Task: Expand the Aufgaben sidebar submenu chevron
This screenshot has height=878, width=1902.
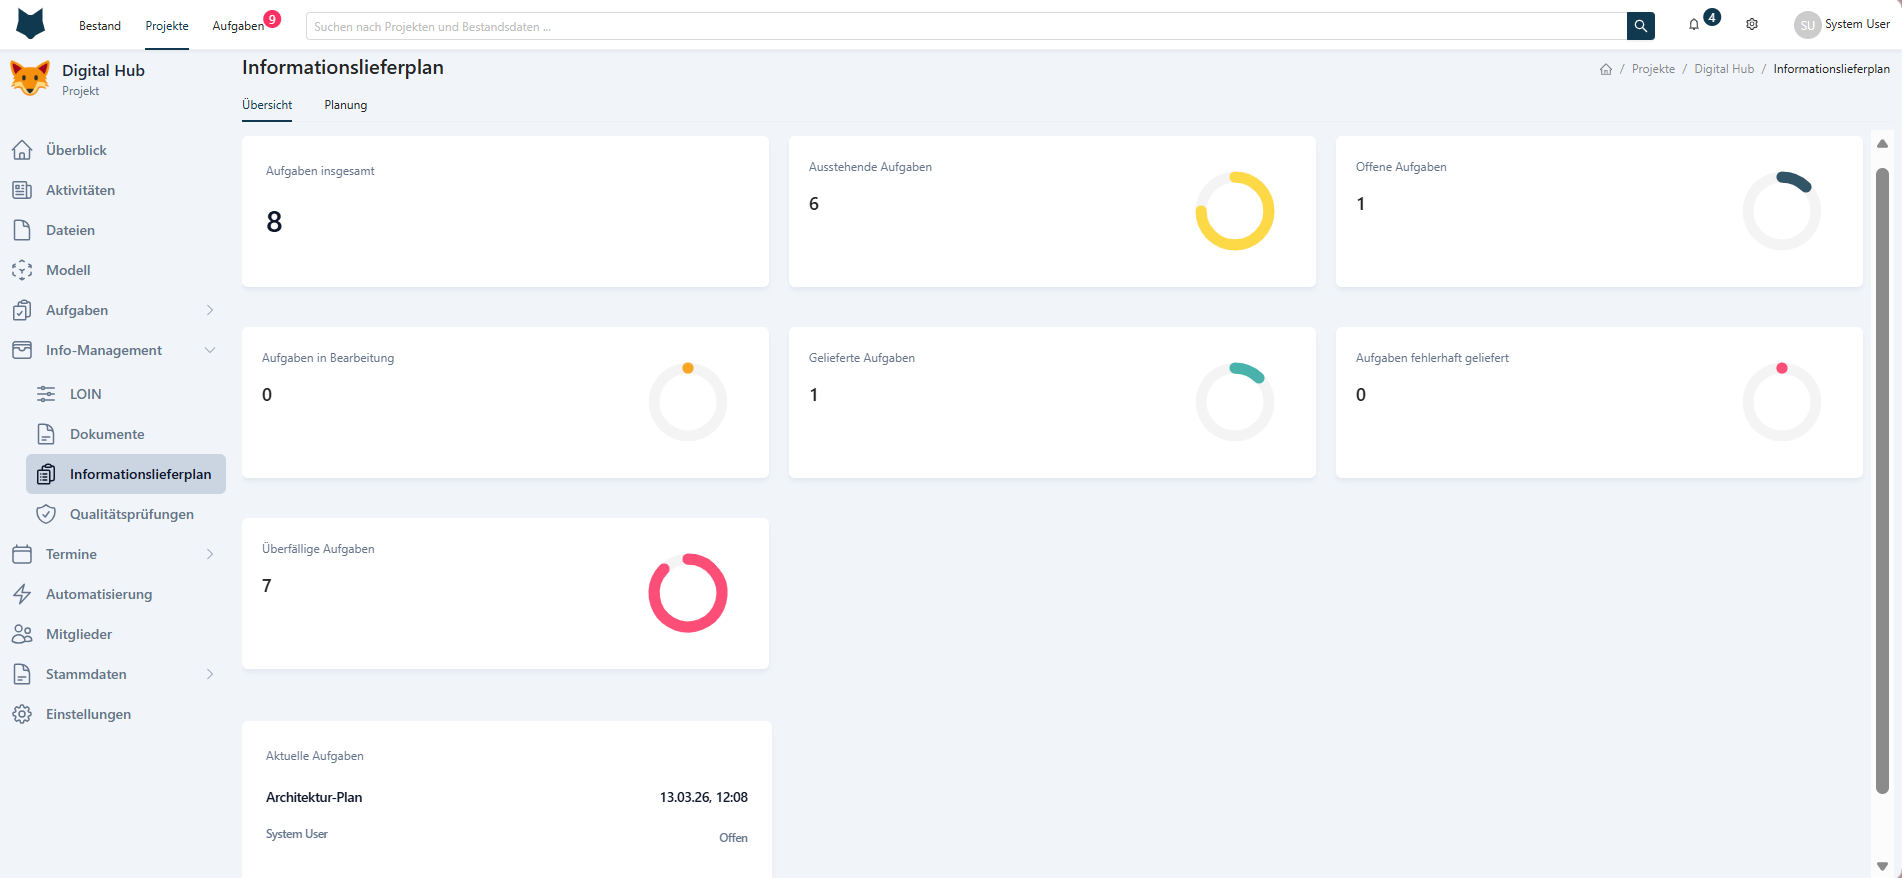Action: [x=210, y=310]
